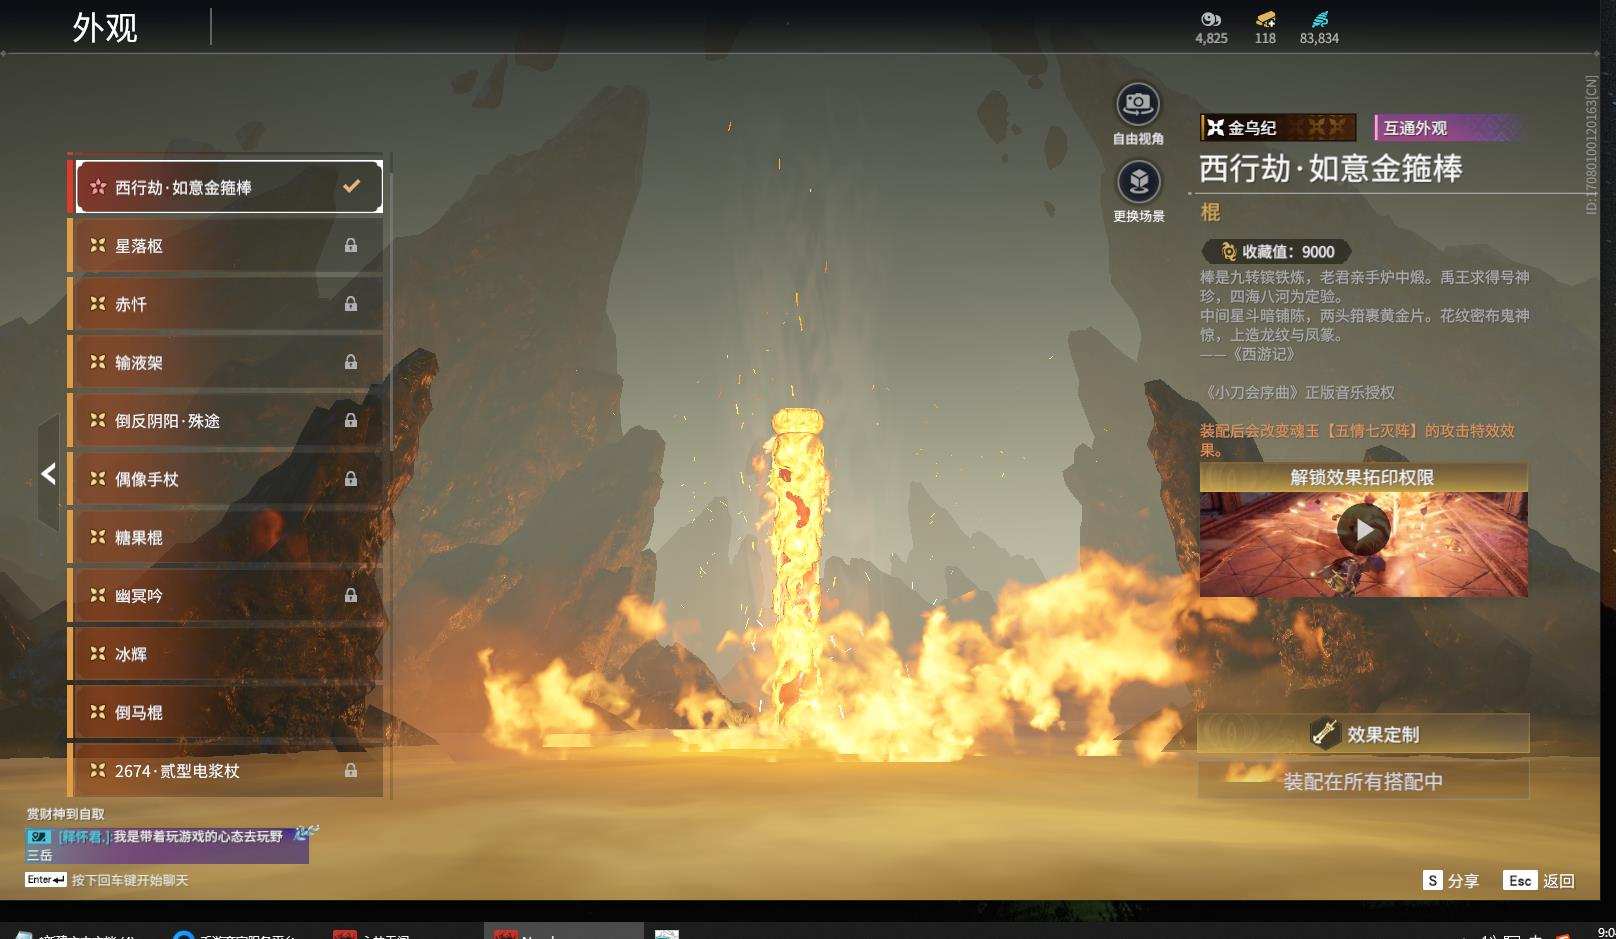
Task: Select the 倒马棍 skin
Action: coord(226,712)
